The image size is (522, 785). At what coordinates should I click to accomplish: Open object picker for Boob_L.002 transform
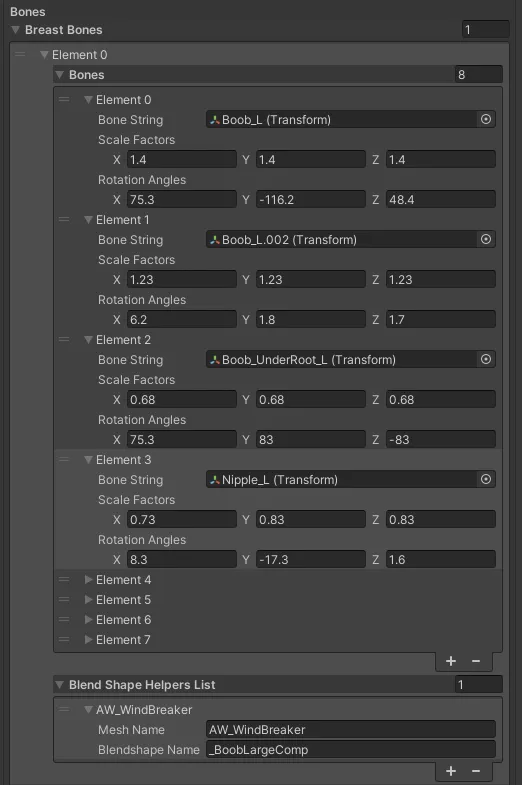(x=485, y=239)
